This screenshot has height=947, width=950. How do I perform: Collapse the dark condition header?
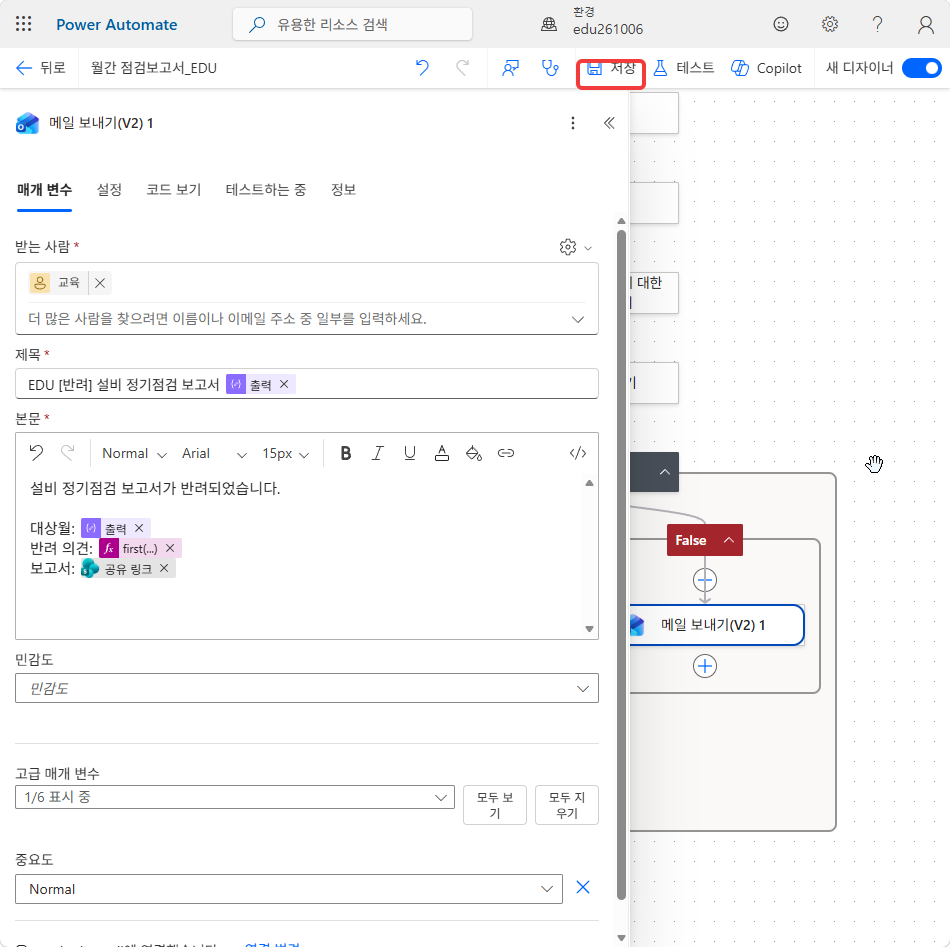[x=665, y=472]
